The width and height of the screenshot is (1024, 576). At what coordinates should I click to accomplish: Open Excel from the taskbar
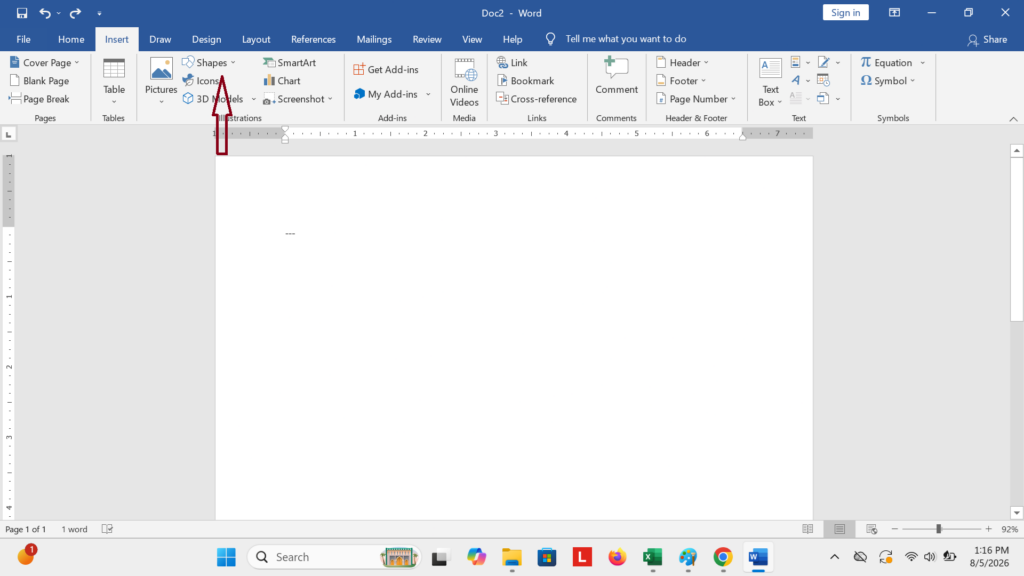click(x=652, y=557)
